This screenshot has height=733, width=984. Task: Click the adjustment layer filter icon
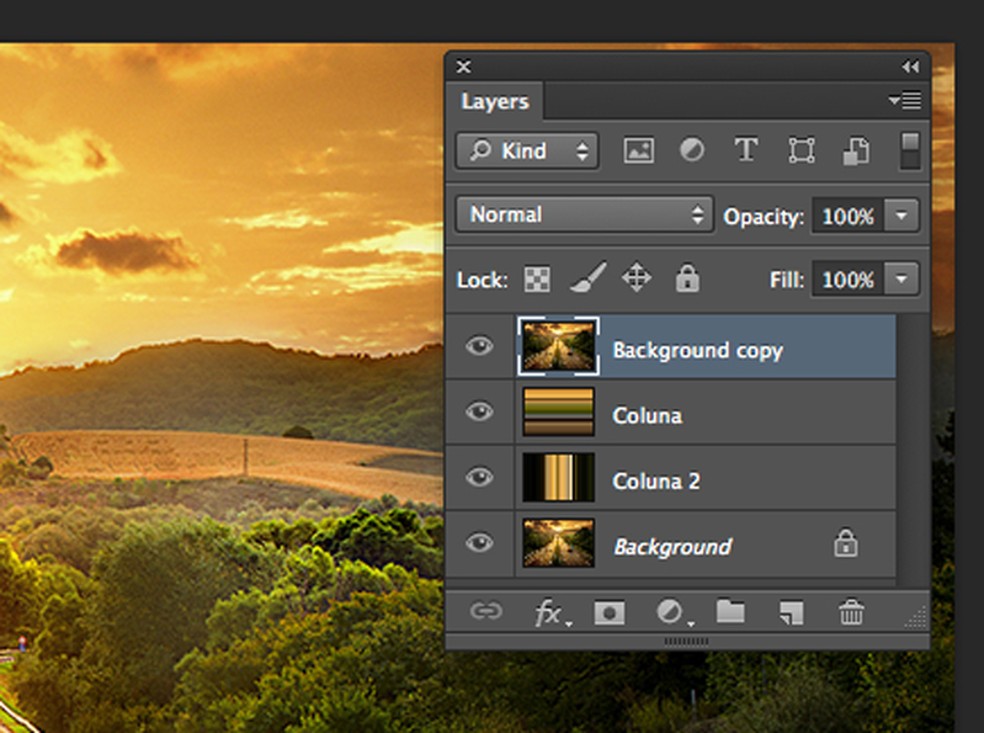[x=692, y=151]
